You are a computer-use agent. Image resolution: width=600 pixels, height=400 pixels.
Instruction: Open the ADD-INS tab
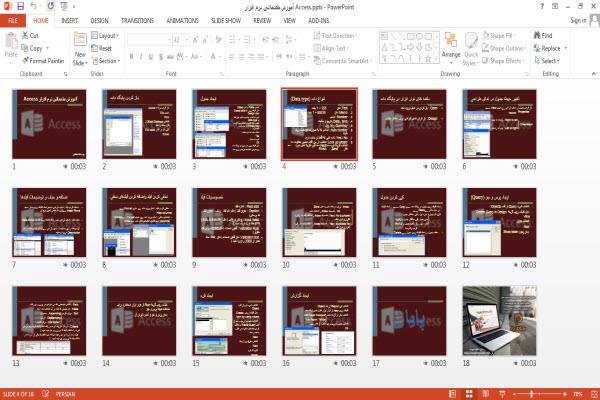pyautogui.click(x=318, y=21)
